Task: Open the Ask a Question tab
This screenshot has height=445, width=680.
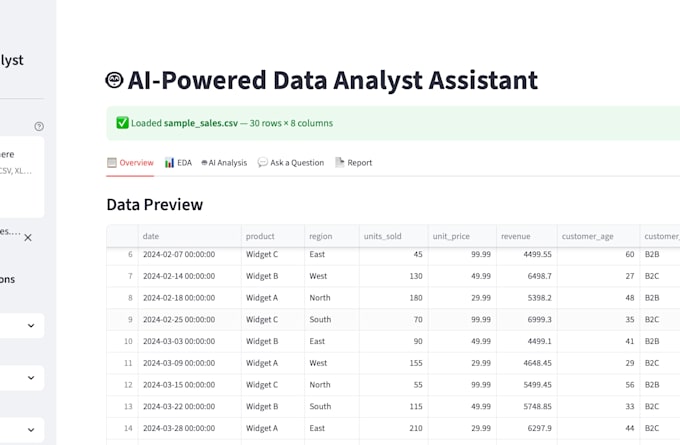Action: click(x=291, y=163)
